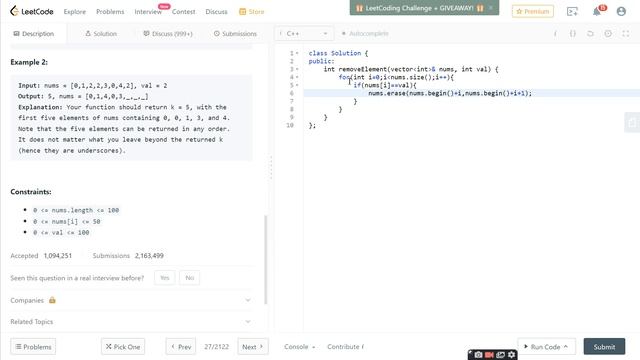Click the 'class Solution {' code line
Viewport: 640px width, 360px height.
(338, 53)
